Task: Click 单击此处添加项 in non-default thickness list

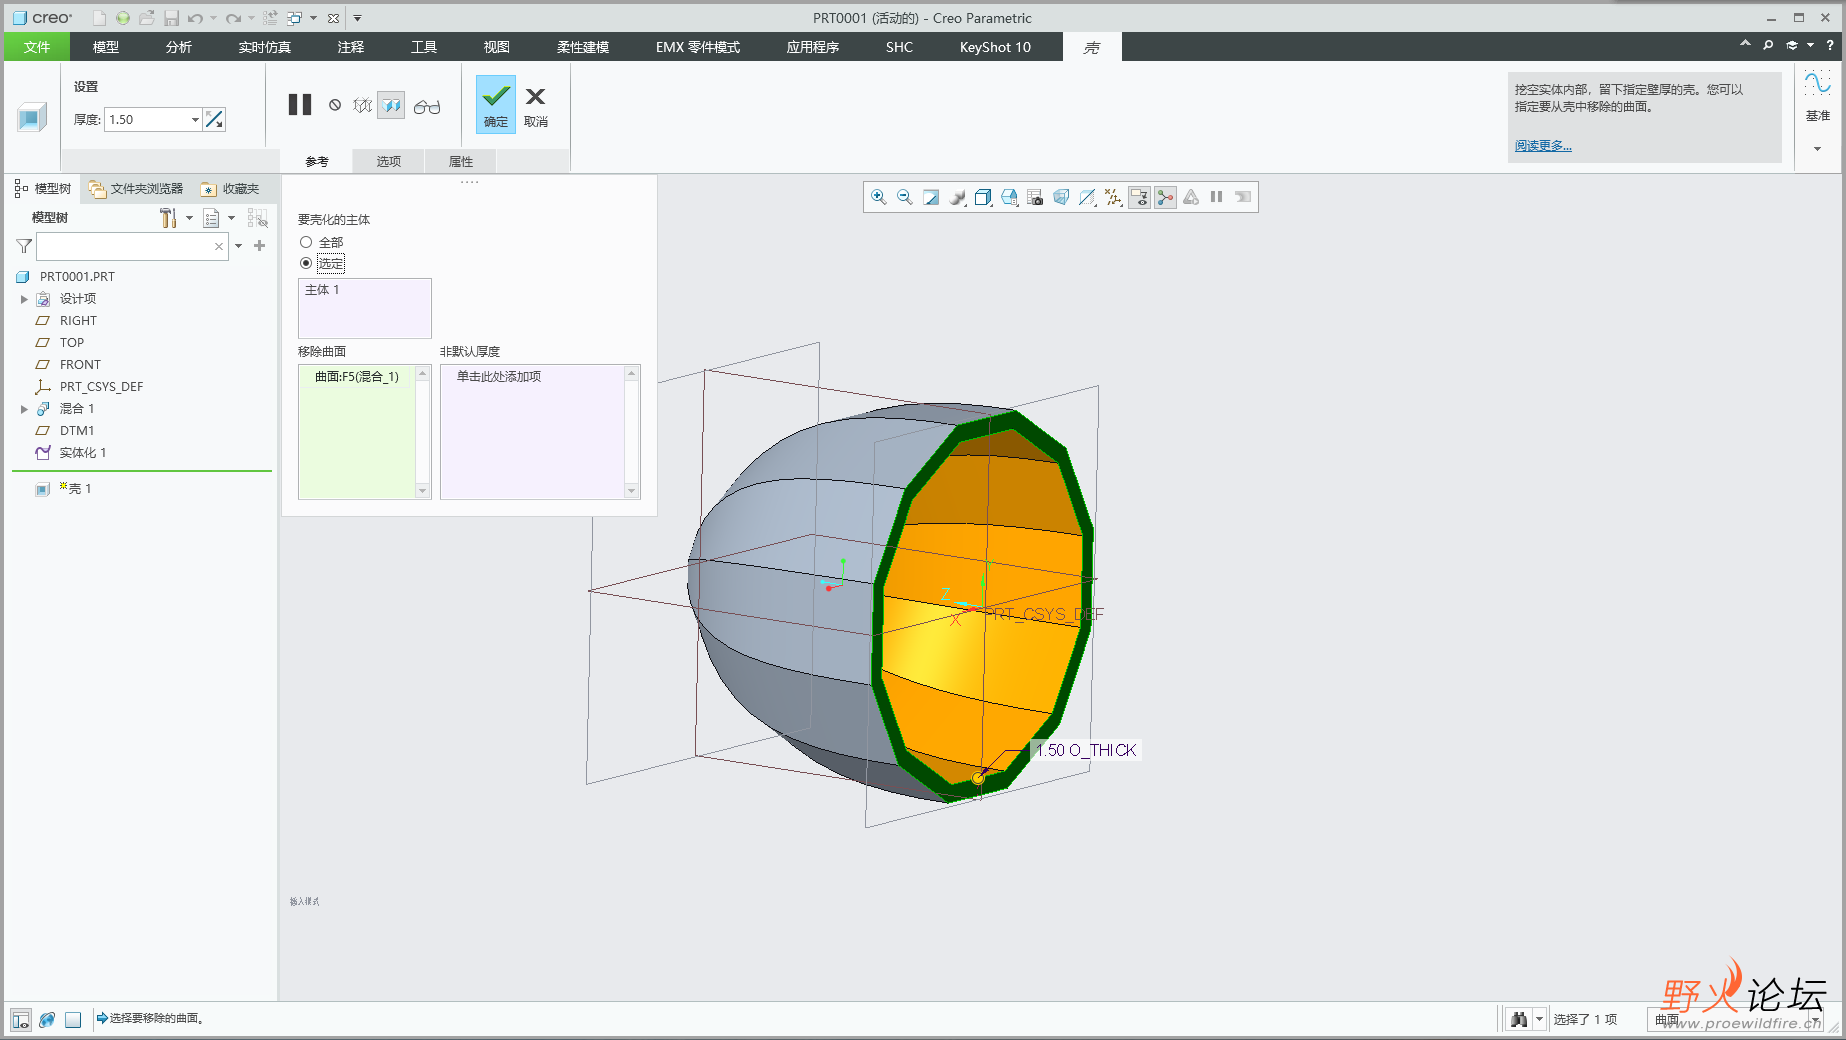Action: pos(499,377)
